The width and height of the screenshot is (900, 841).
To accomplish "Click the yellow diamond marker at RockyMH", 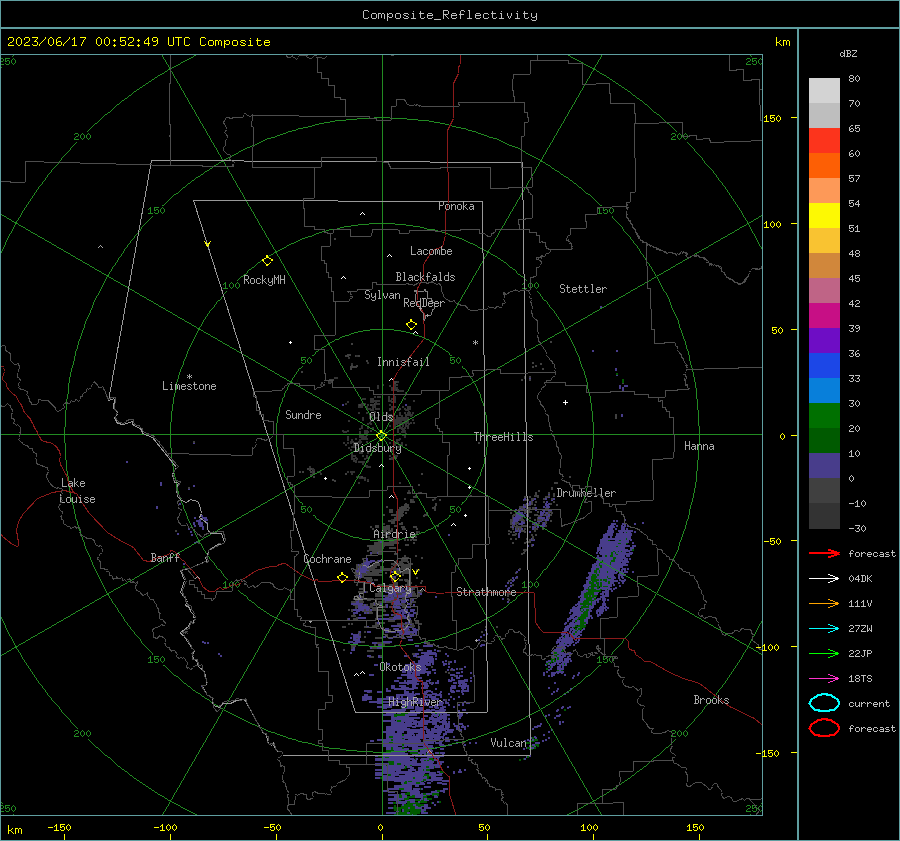I will (x=267, y=261).
